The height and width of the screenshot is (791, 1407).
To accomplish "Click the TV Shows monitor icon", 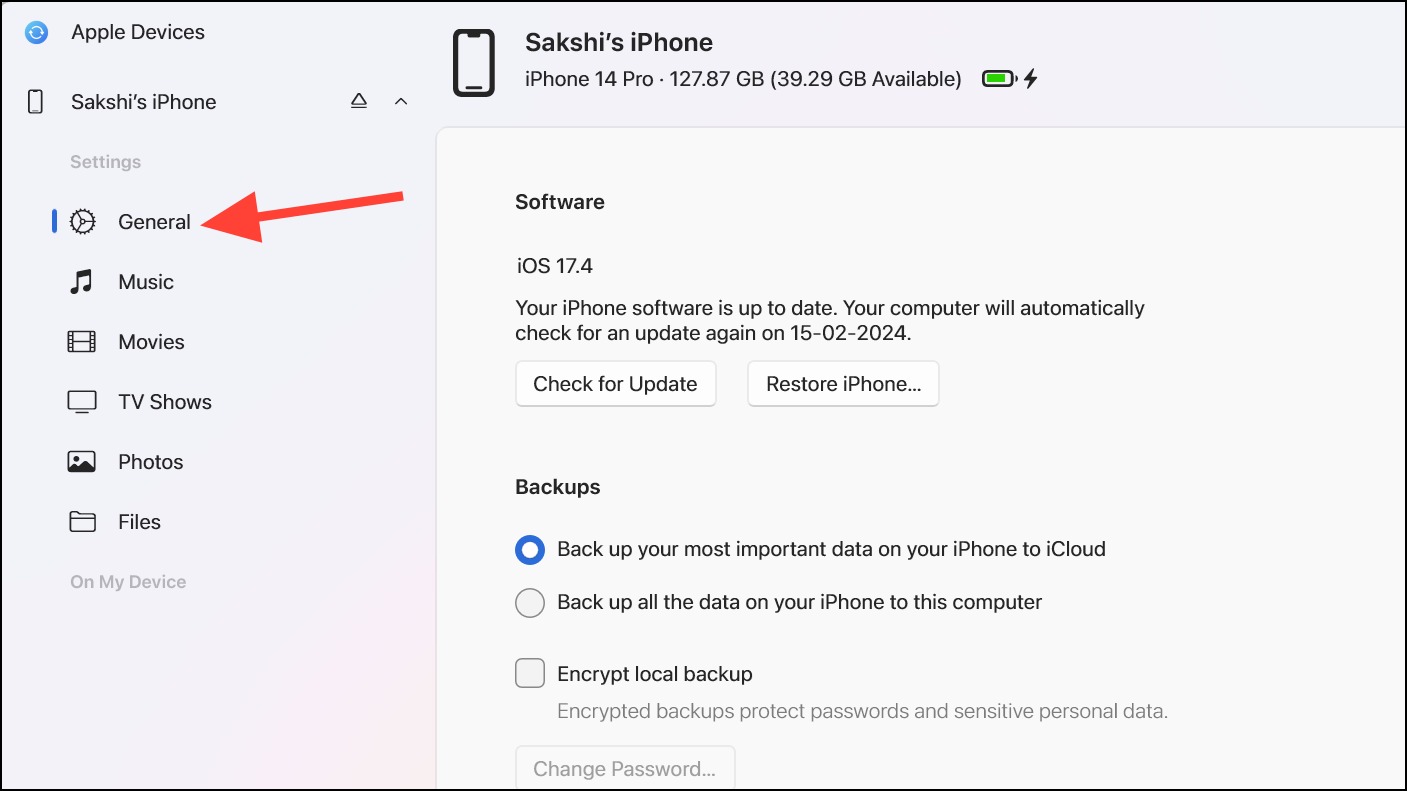I will 82,402.
